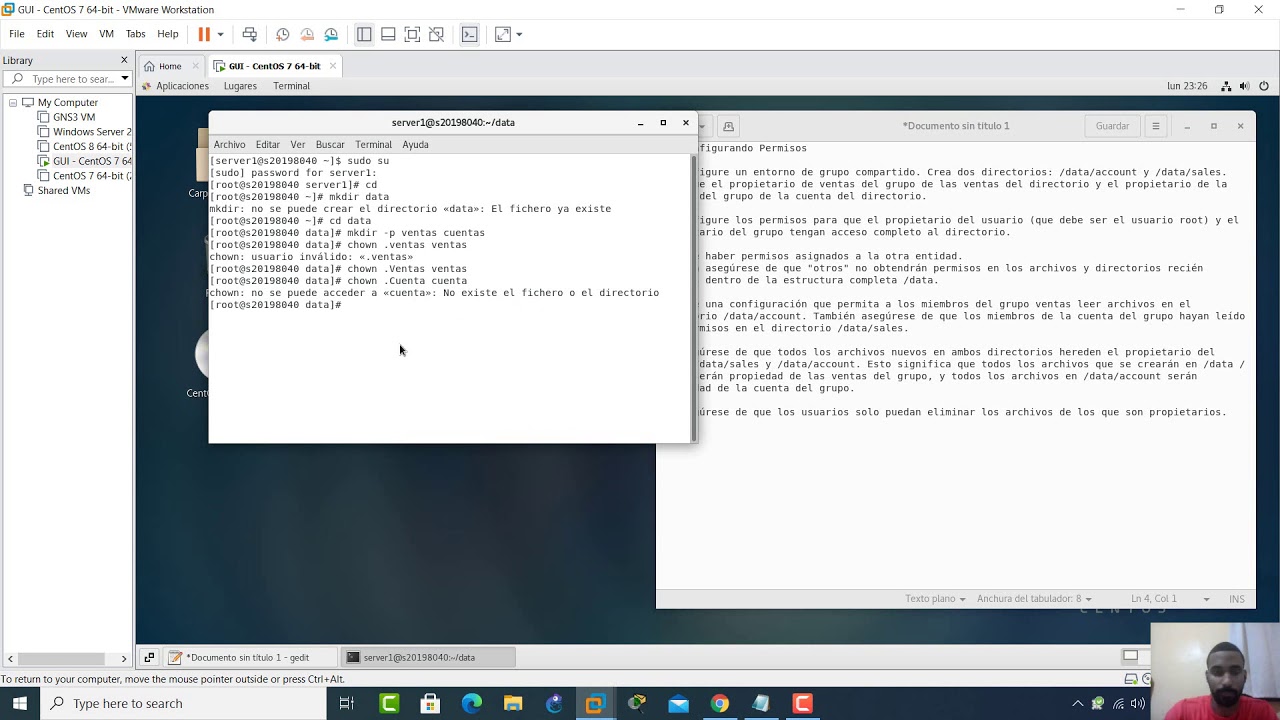Open the terminal Archivo menu
The image size is (1280, 720).
pyautogui.click(x=229, y=145)
